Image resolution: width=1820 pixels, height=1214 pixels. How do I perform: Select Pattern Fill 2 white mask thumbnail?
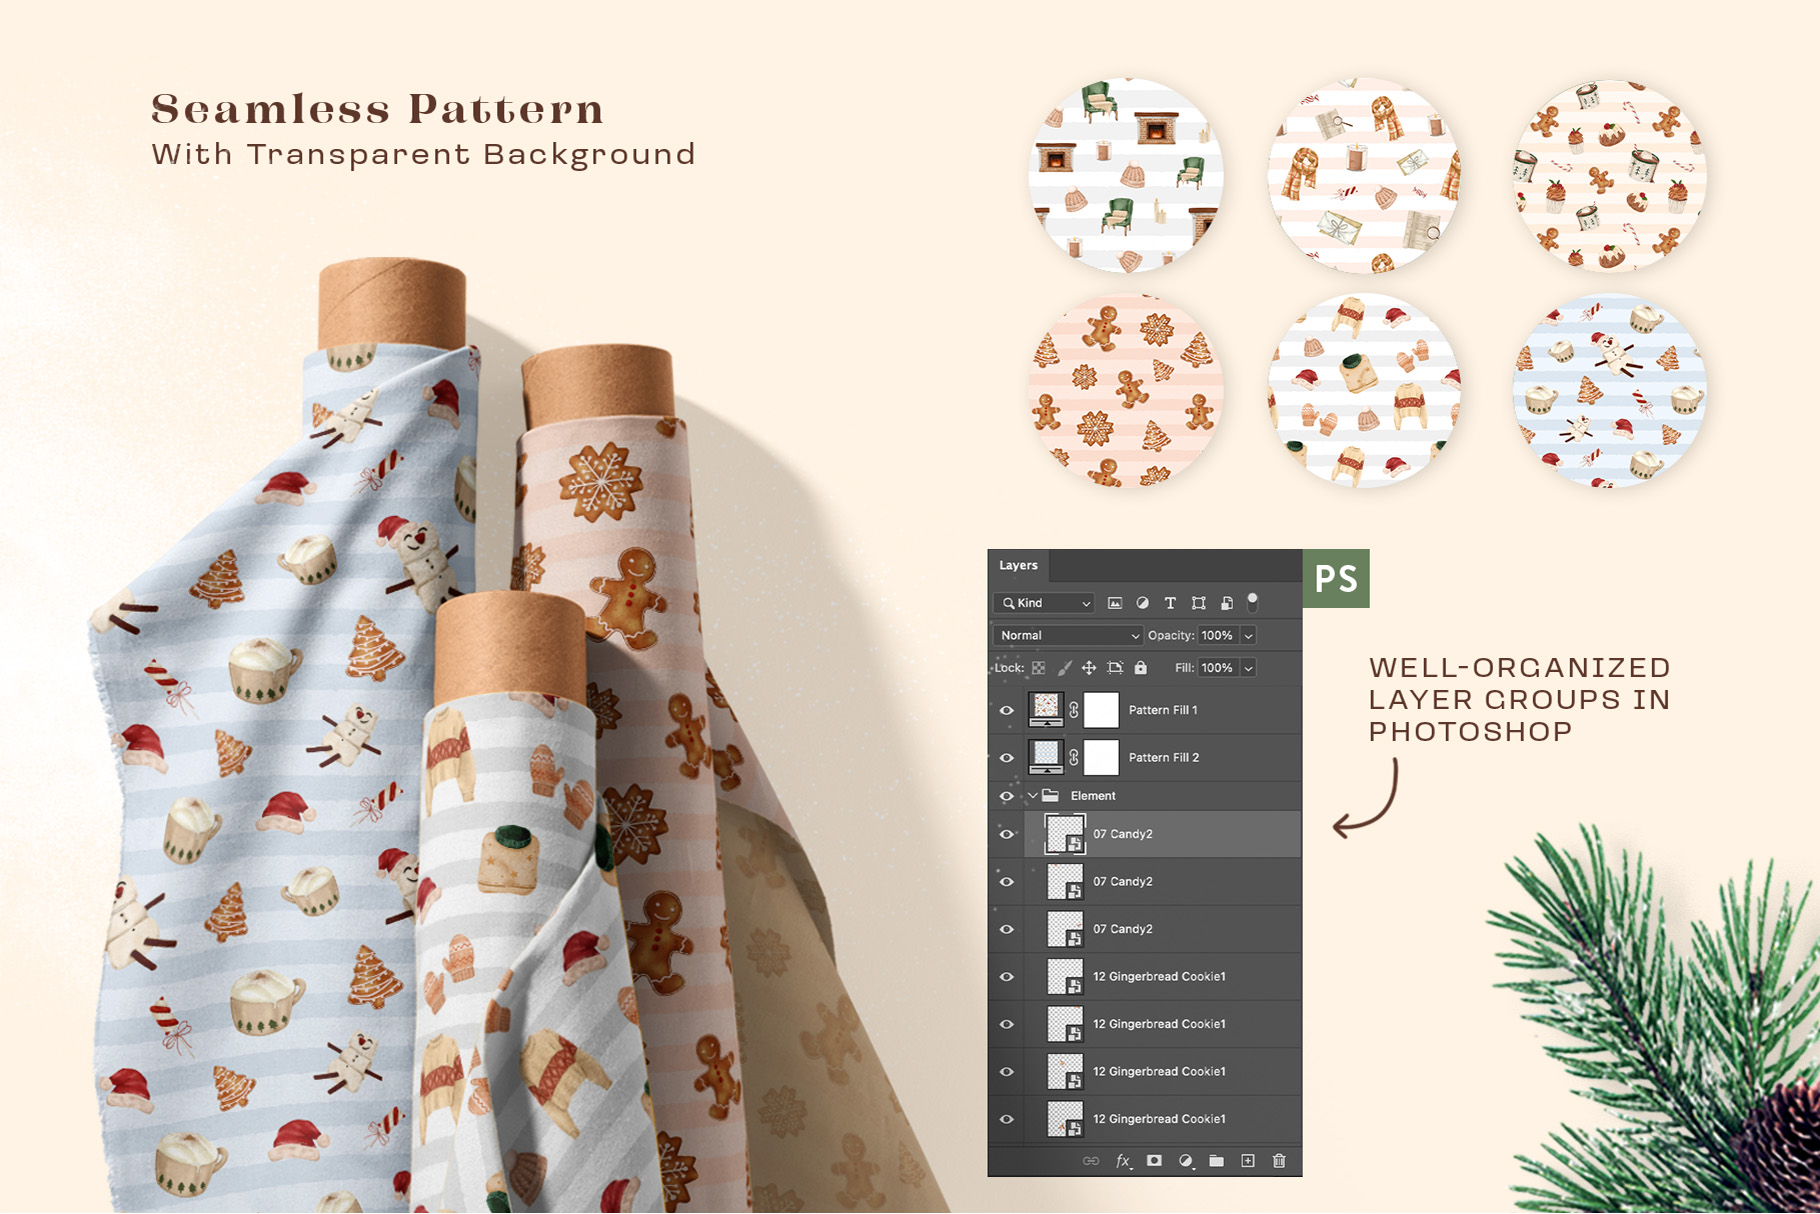pyautogui.click(x=1101, y=758)
